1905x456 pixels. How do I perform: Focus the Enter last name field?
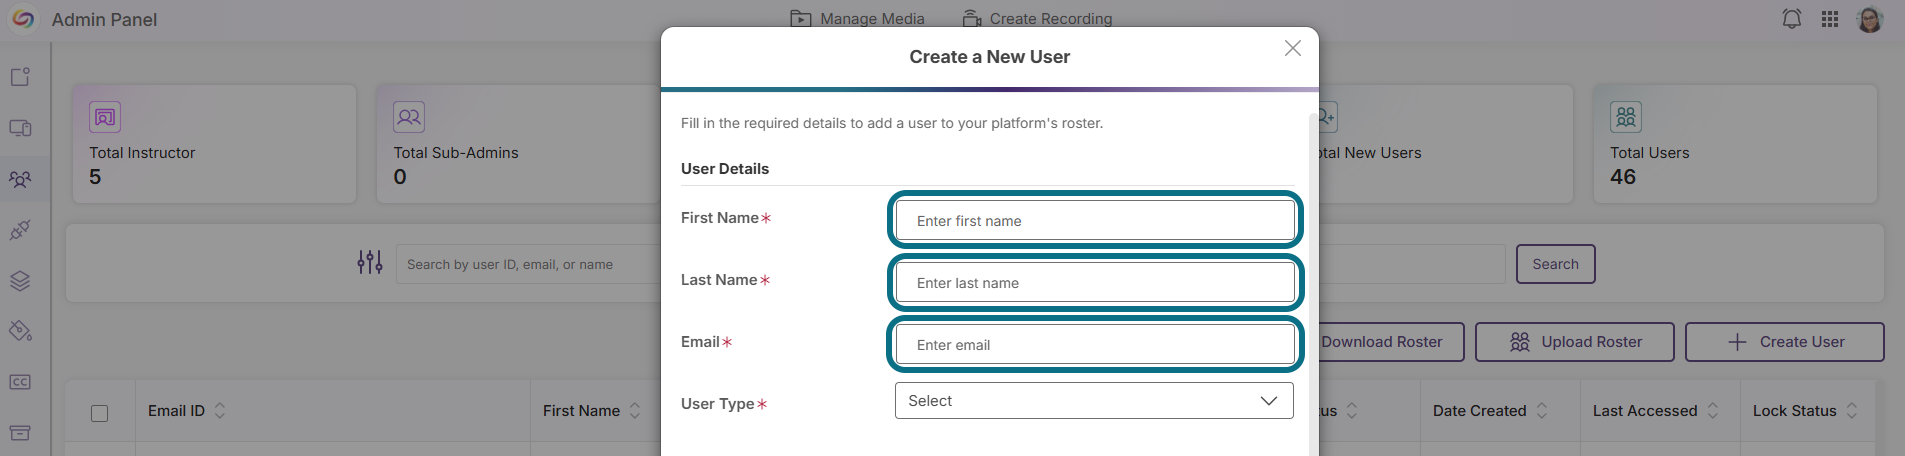(x=1095, y=282)
